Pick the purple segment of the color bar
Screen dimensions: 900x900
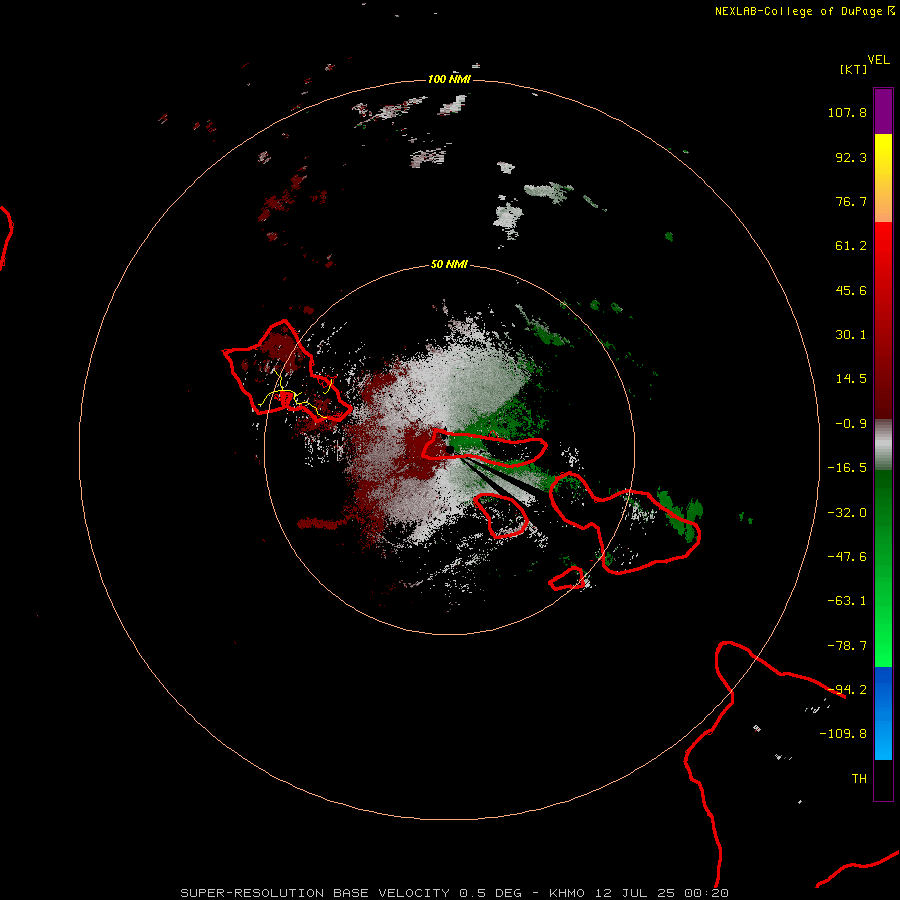point(883,111)
